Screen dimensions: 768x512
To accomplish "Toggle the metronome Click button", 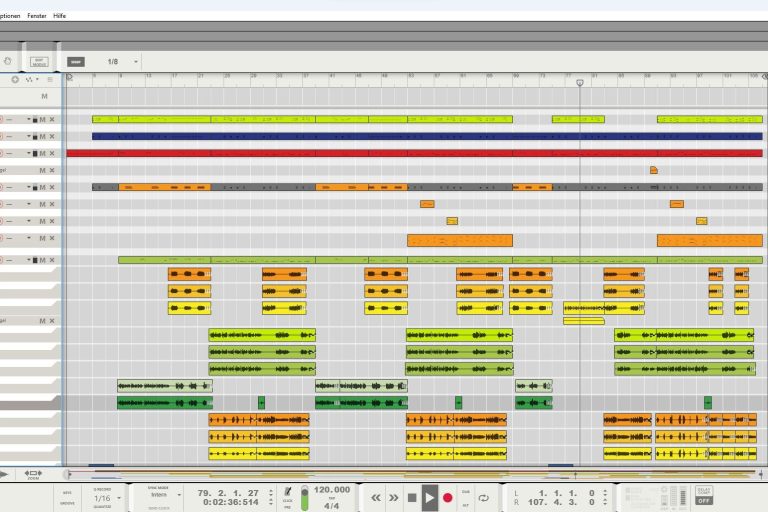I will point(288,492).
